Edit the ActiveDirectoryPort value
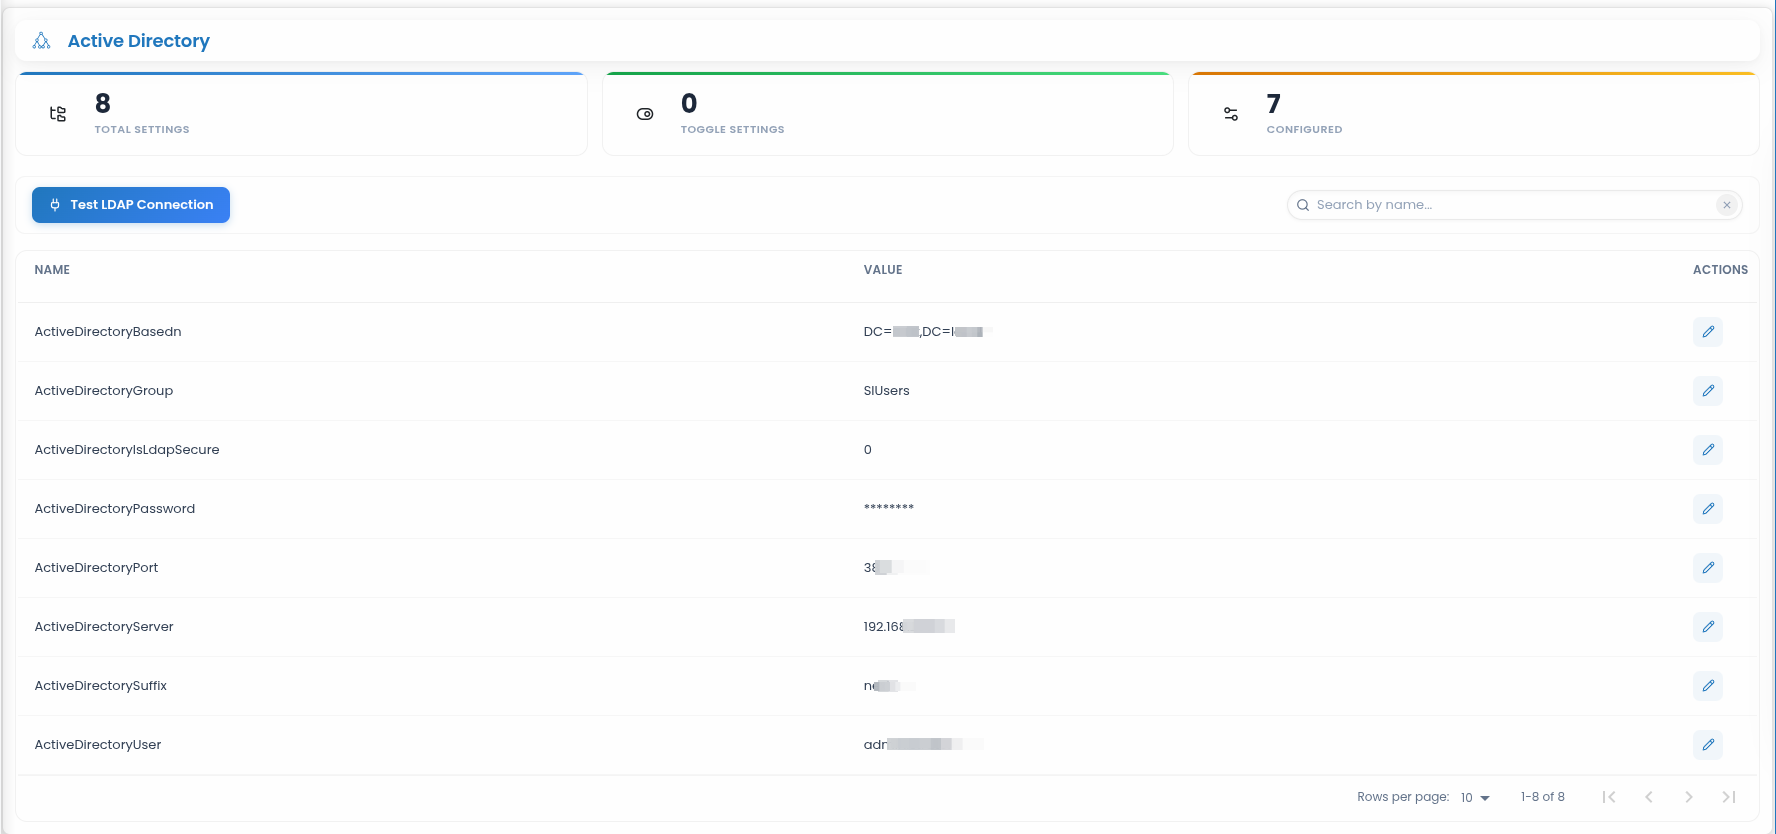1776x834 pixels. coord(1708,568)
